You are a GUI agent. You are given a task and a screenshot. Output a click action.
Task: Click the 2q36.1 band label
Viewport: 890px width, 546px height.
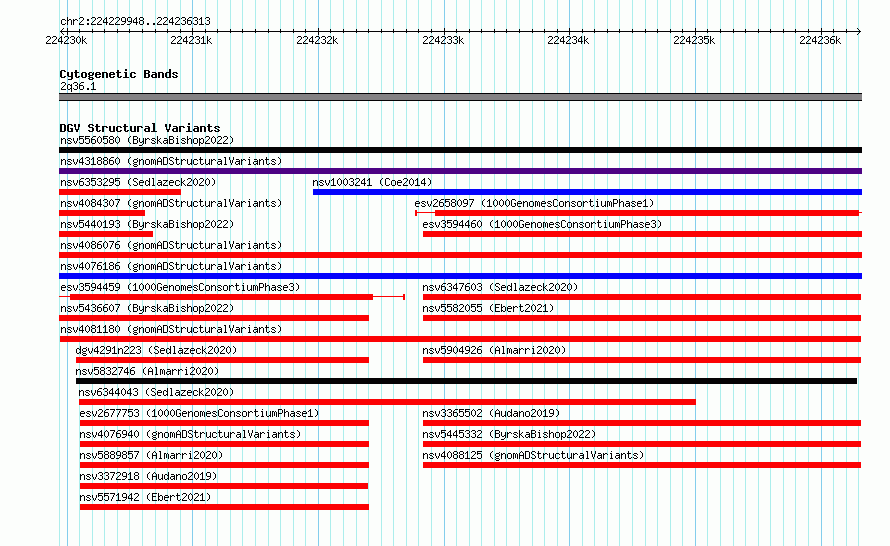pos(78,86)
